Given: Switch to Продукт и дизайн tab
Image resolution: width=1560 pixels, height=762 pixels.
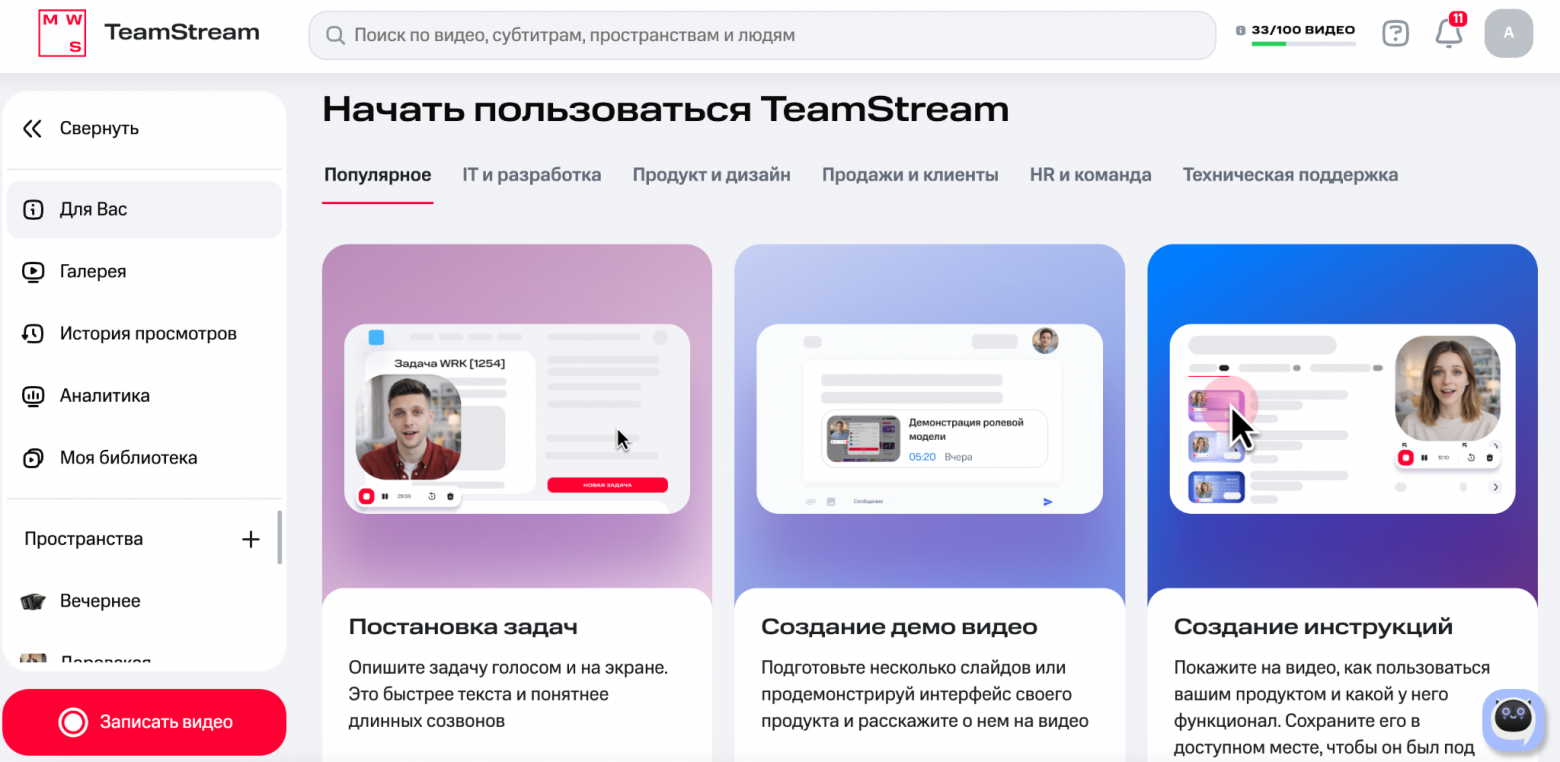Looking at the screenshot, I should coord(712,175).
